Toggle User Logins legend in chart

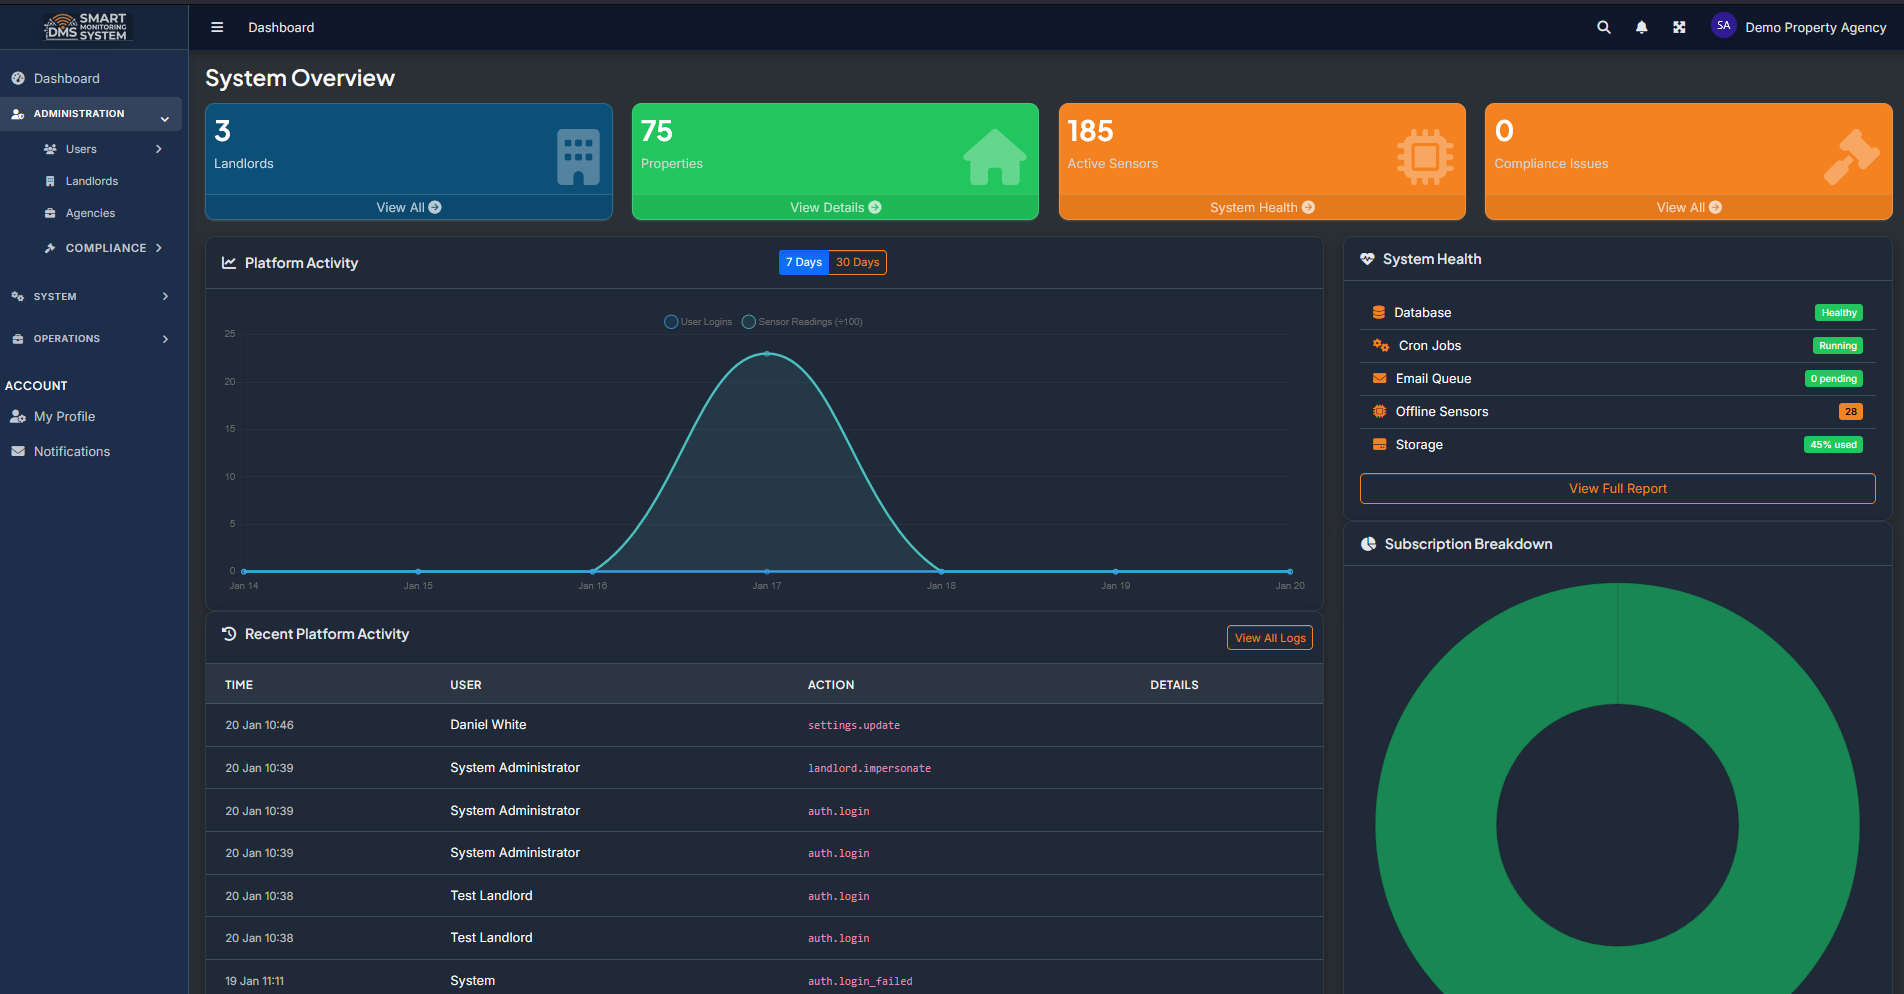pos(698,322)
